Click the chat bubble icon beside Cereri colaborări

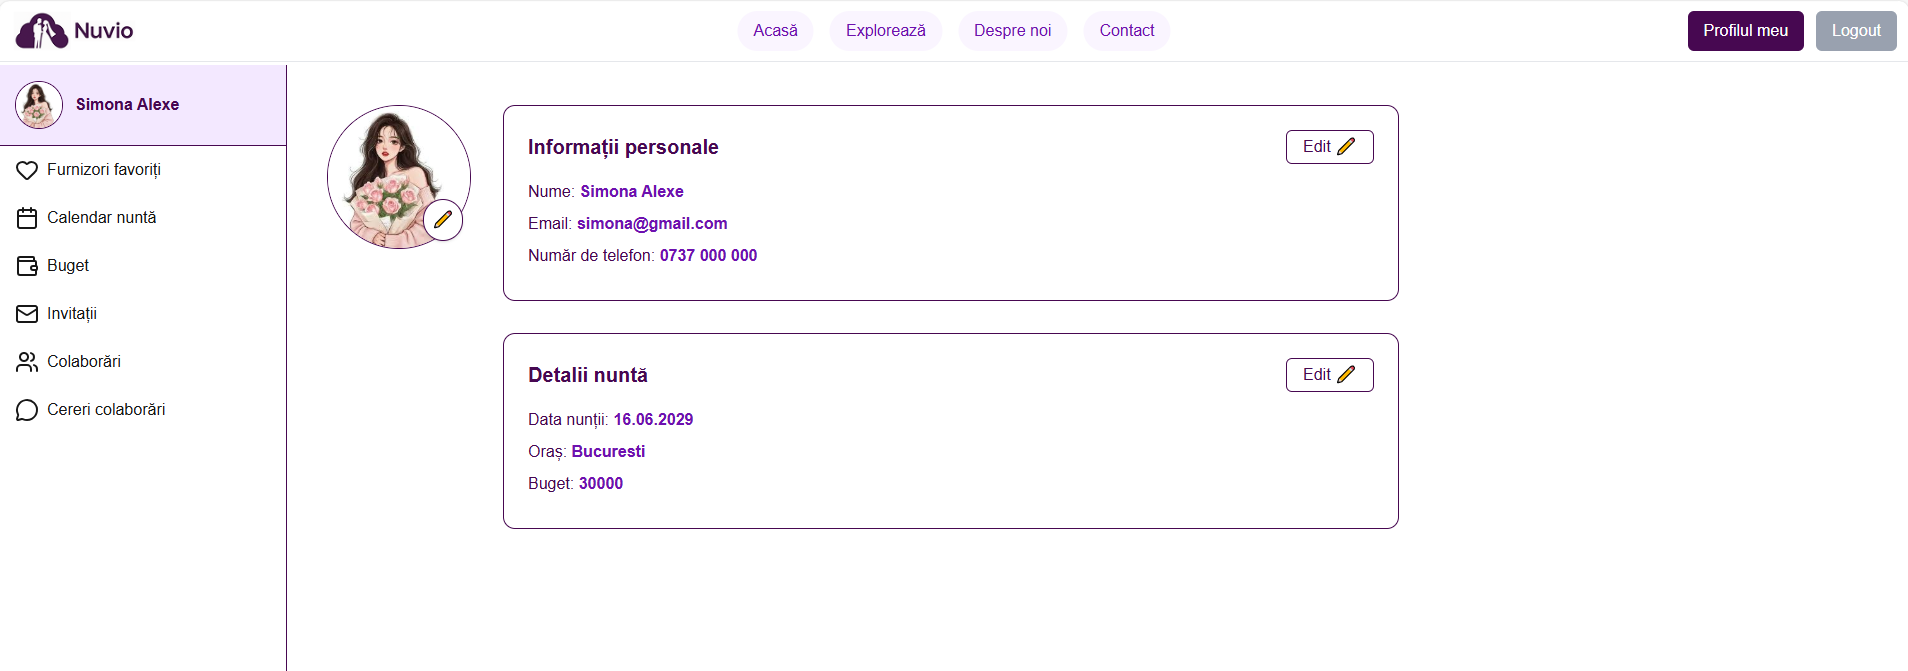(27, 410)
